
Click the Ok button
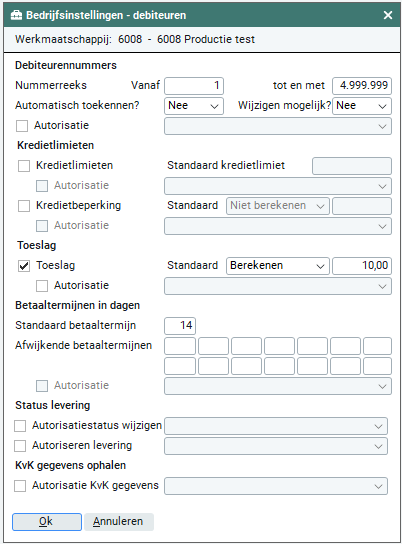(x=47, y=522)
